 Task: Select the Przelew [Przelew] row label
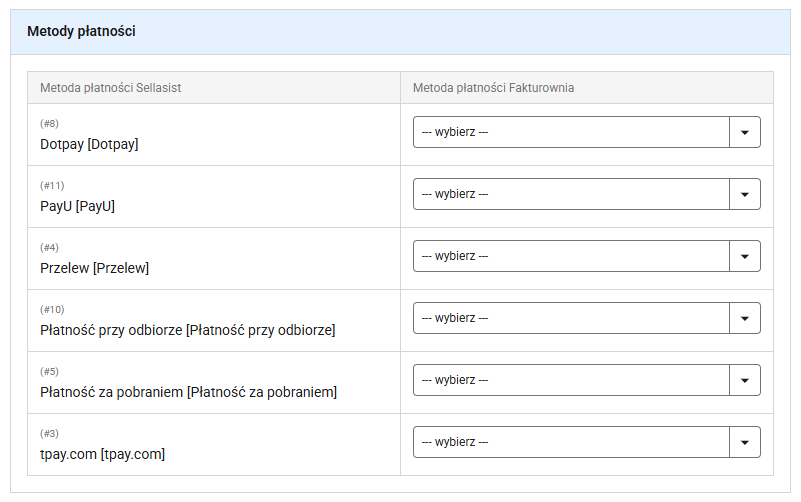[95, 268]
